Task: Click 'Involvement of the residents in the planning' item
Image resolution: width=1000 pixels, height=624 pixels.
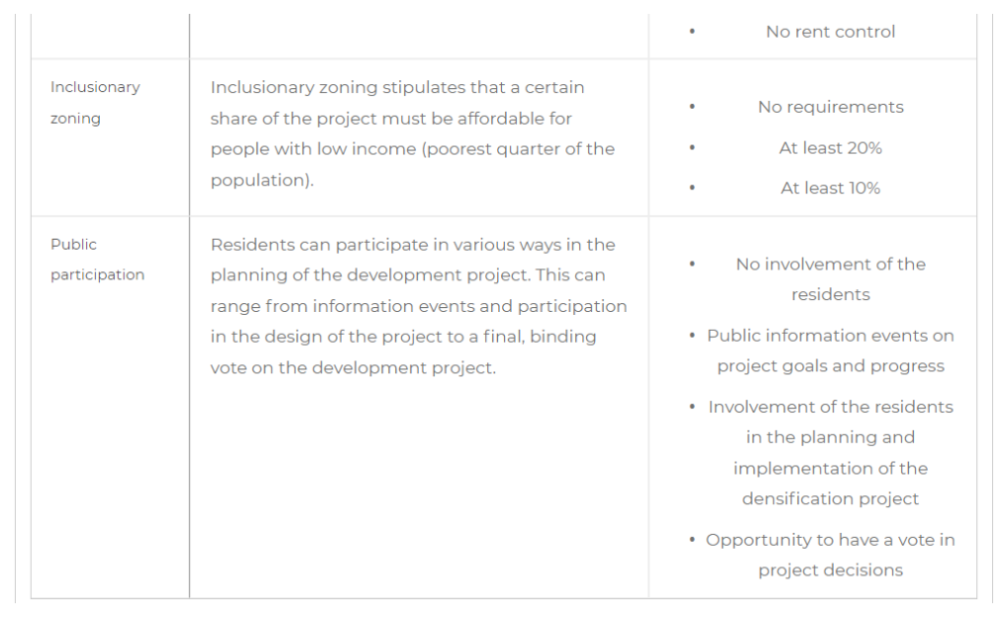Action: pos(830,452)
